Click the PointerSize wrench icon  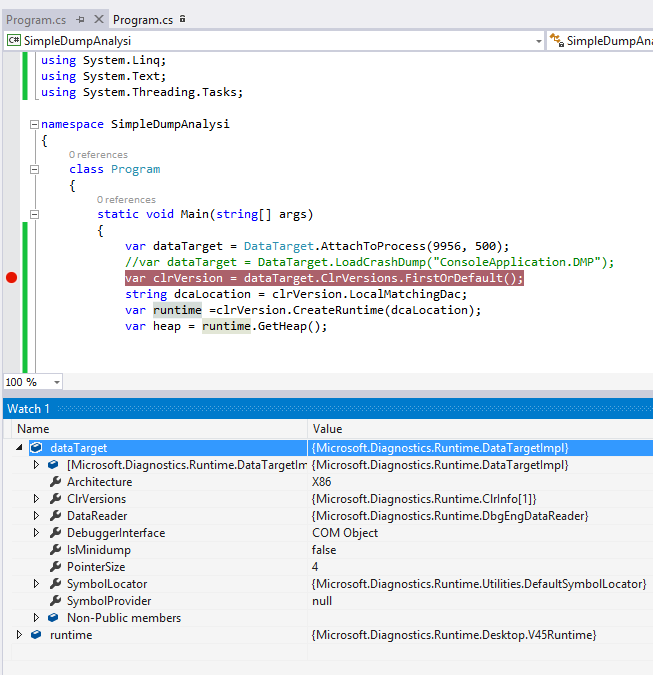coord(55,567)
